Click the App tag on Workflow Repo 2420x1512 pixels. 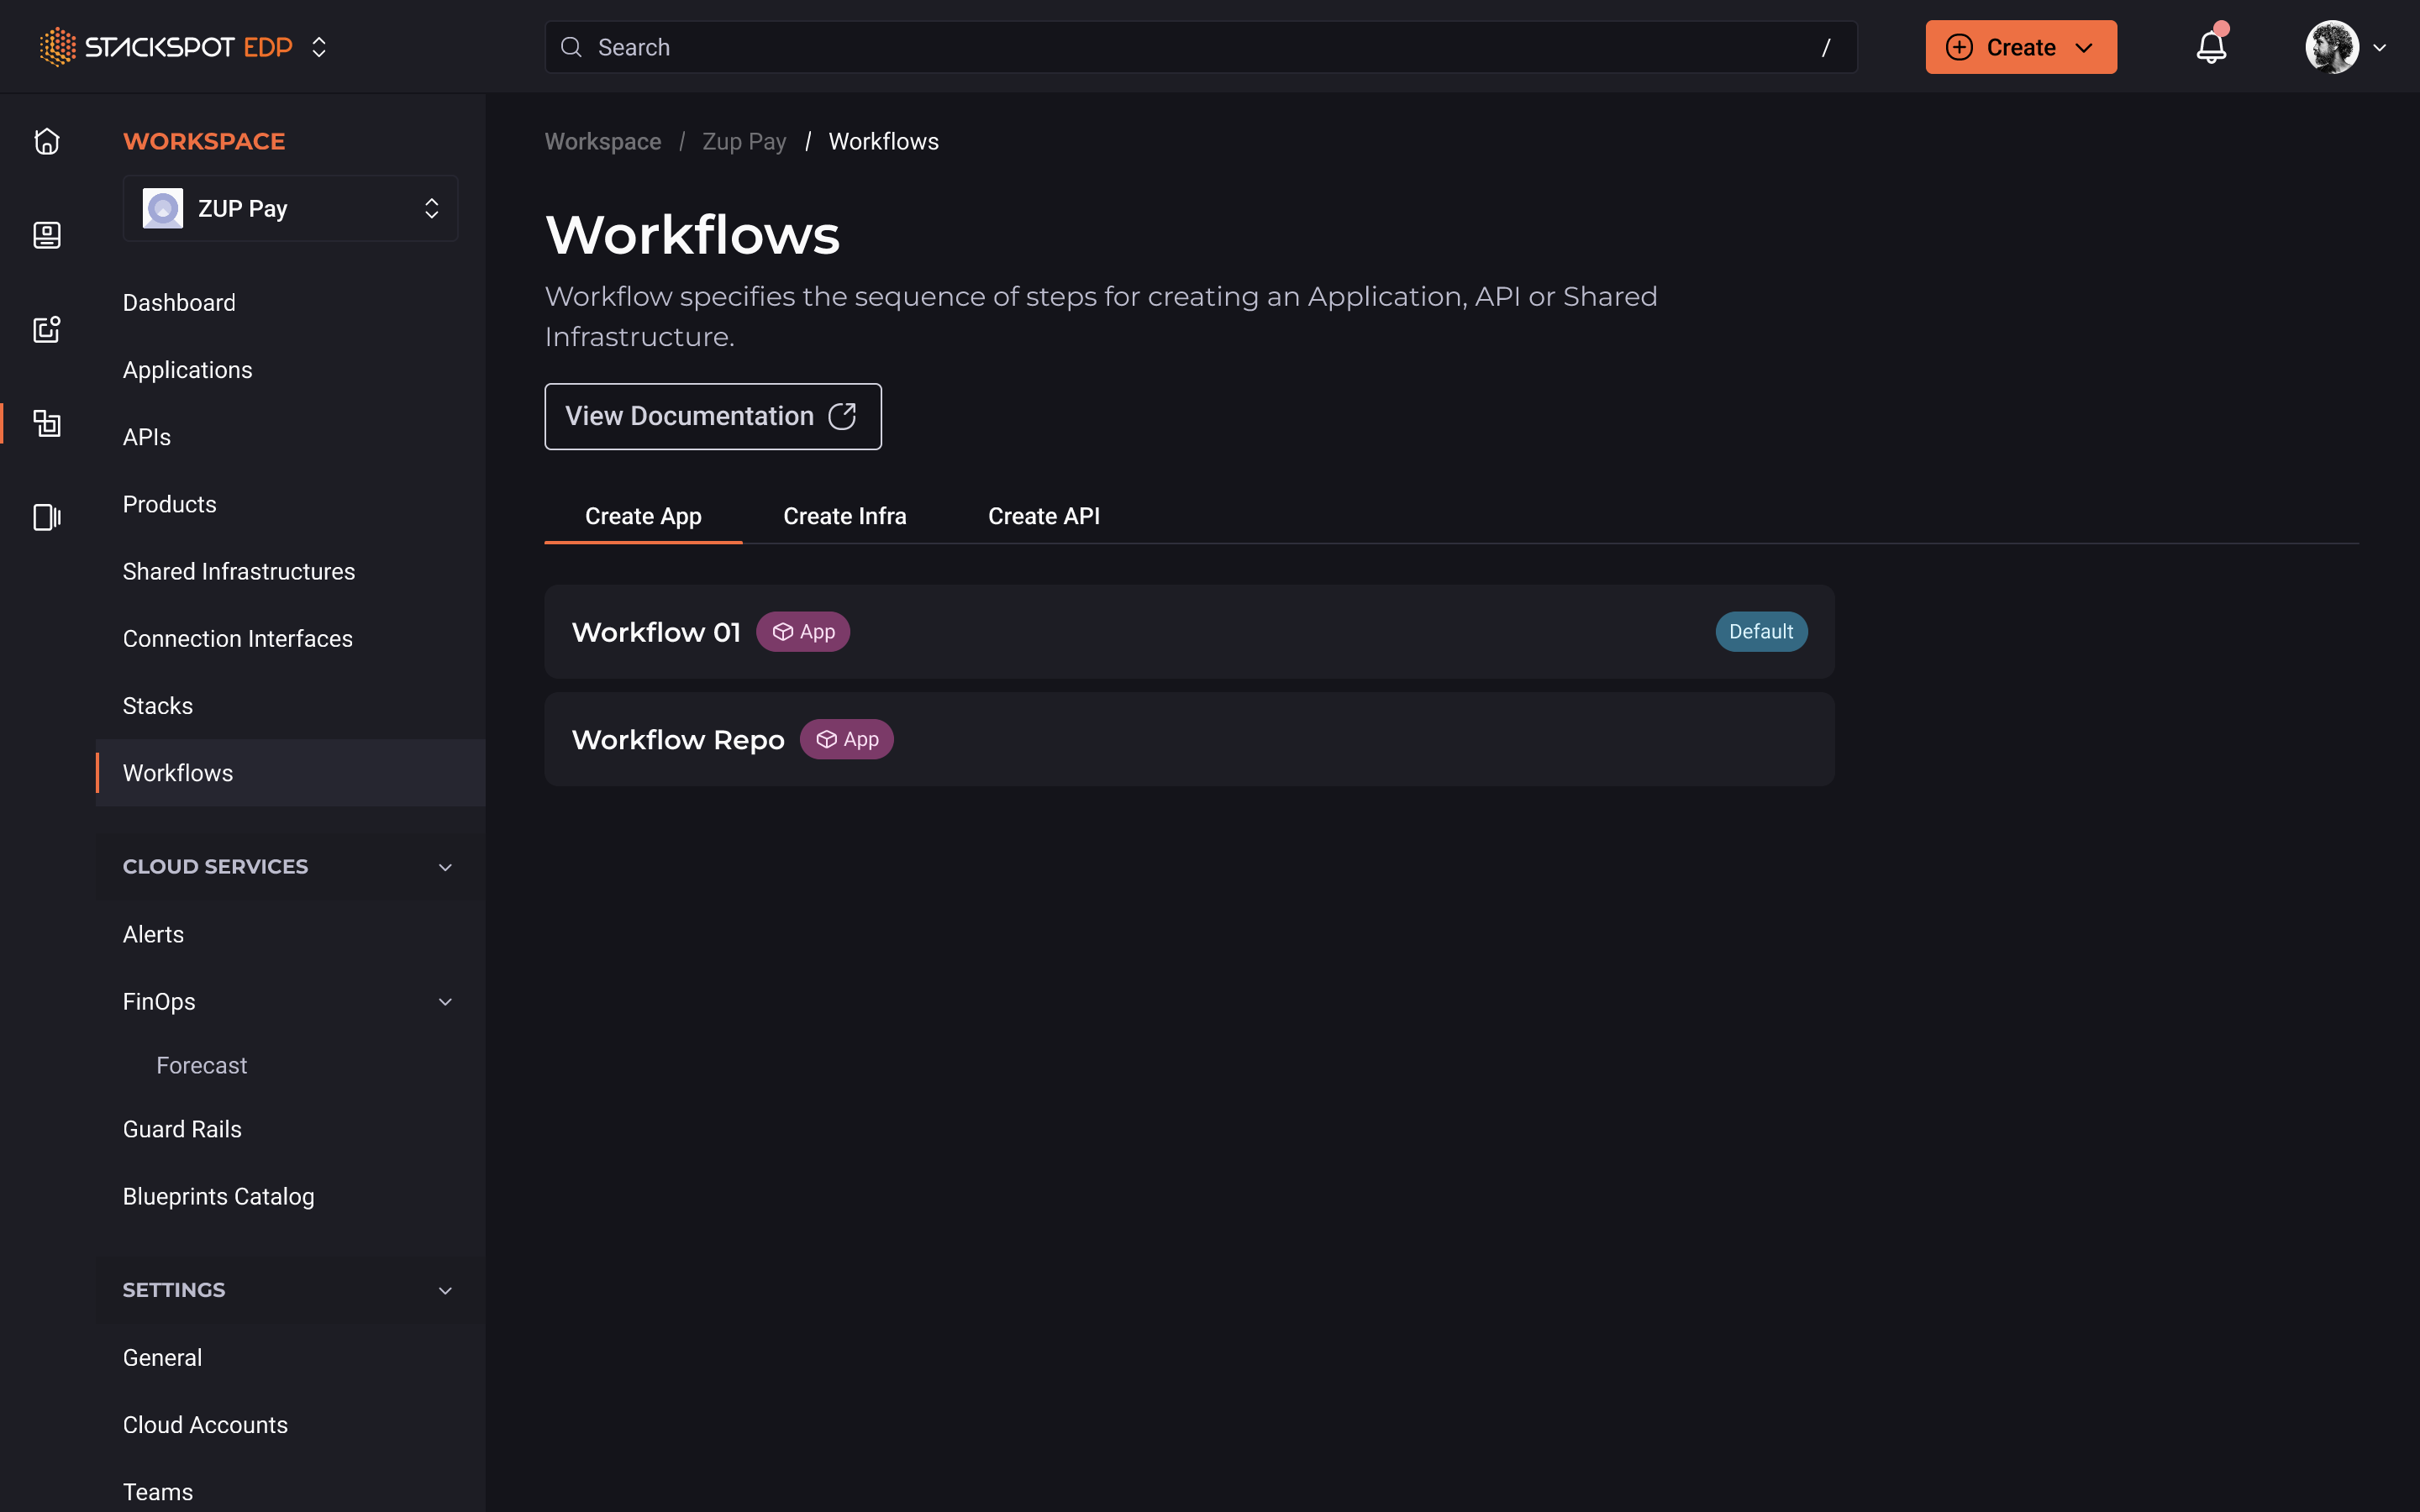pyautogui.click(x=846, y=739)
